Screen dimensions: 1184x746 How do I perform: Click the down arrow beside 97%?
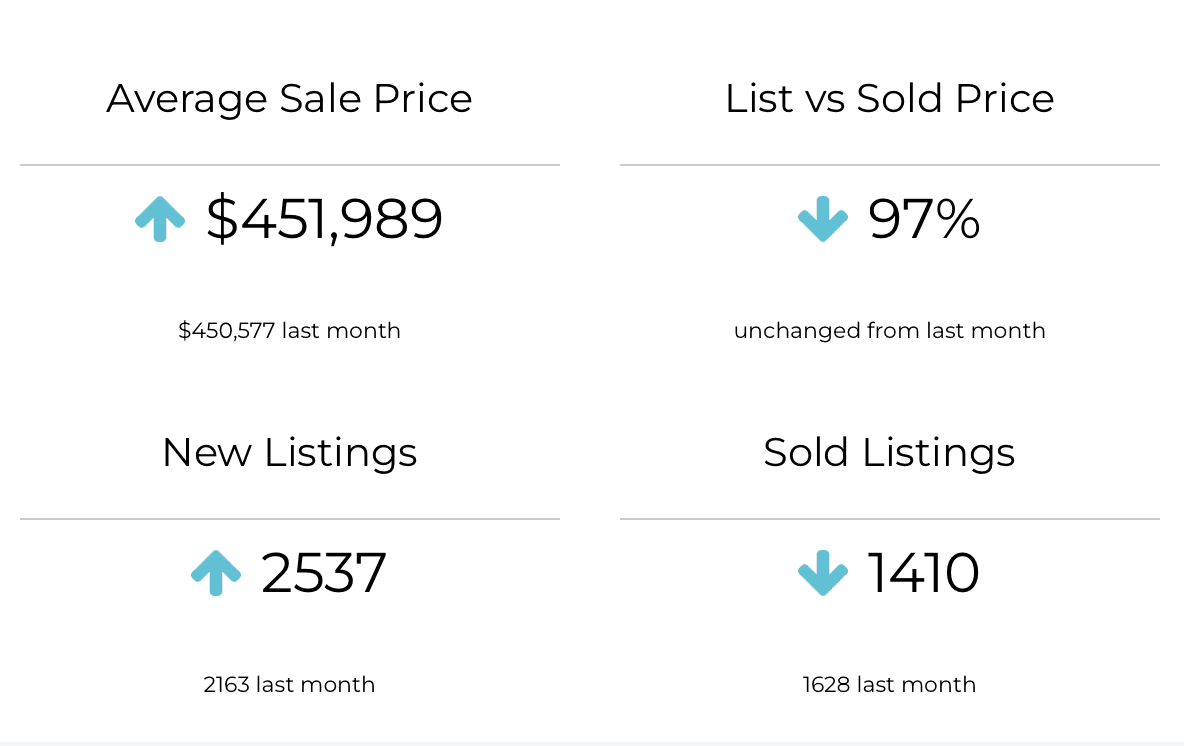click(823, 219)
